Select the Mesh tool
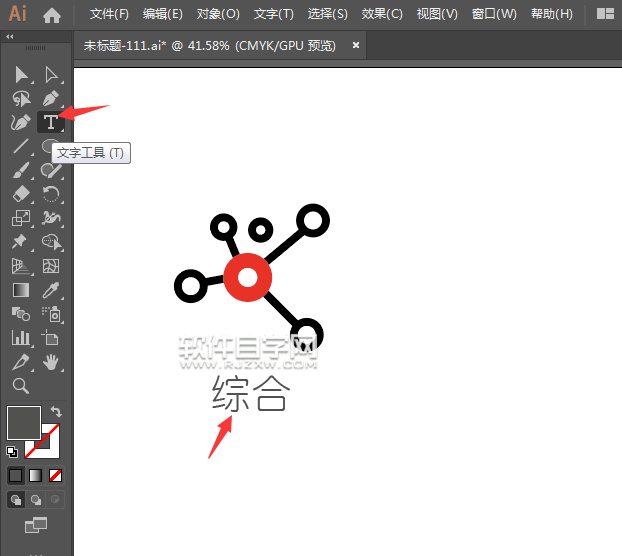The height and width of the screenshot is (556, 622). (x=51, y=266)
